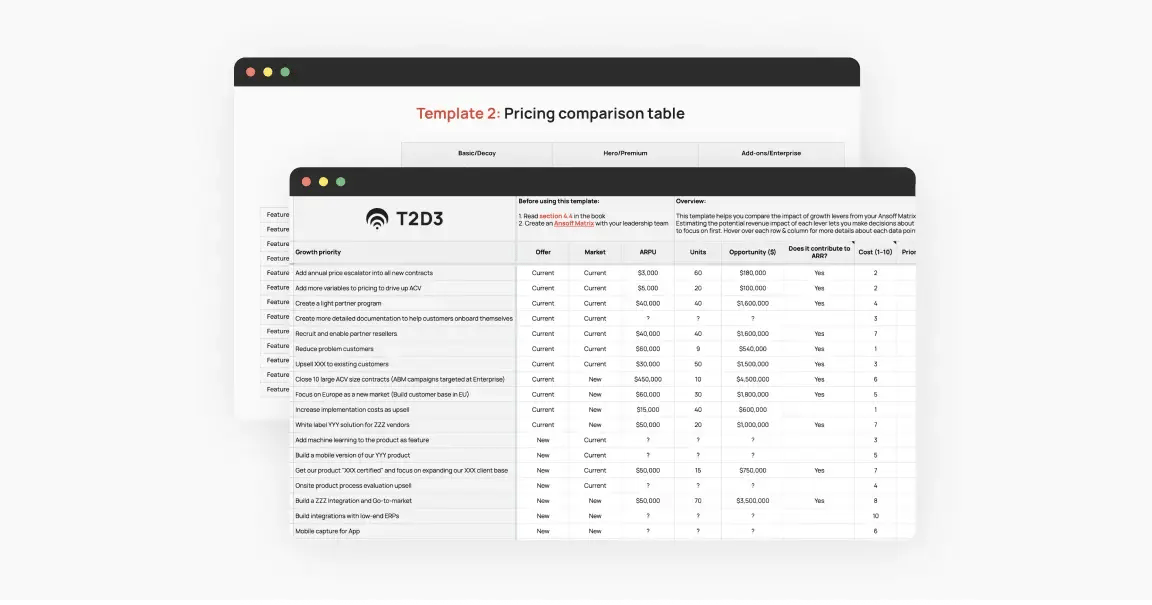Click yellow minimize dot on T2D3 window
The width and height of the screenshot is (1152, 605).
click(x=323, y=182)
